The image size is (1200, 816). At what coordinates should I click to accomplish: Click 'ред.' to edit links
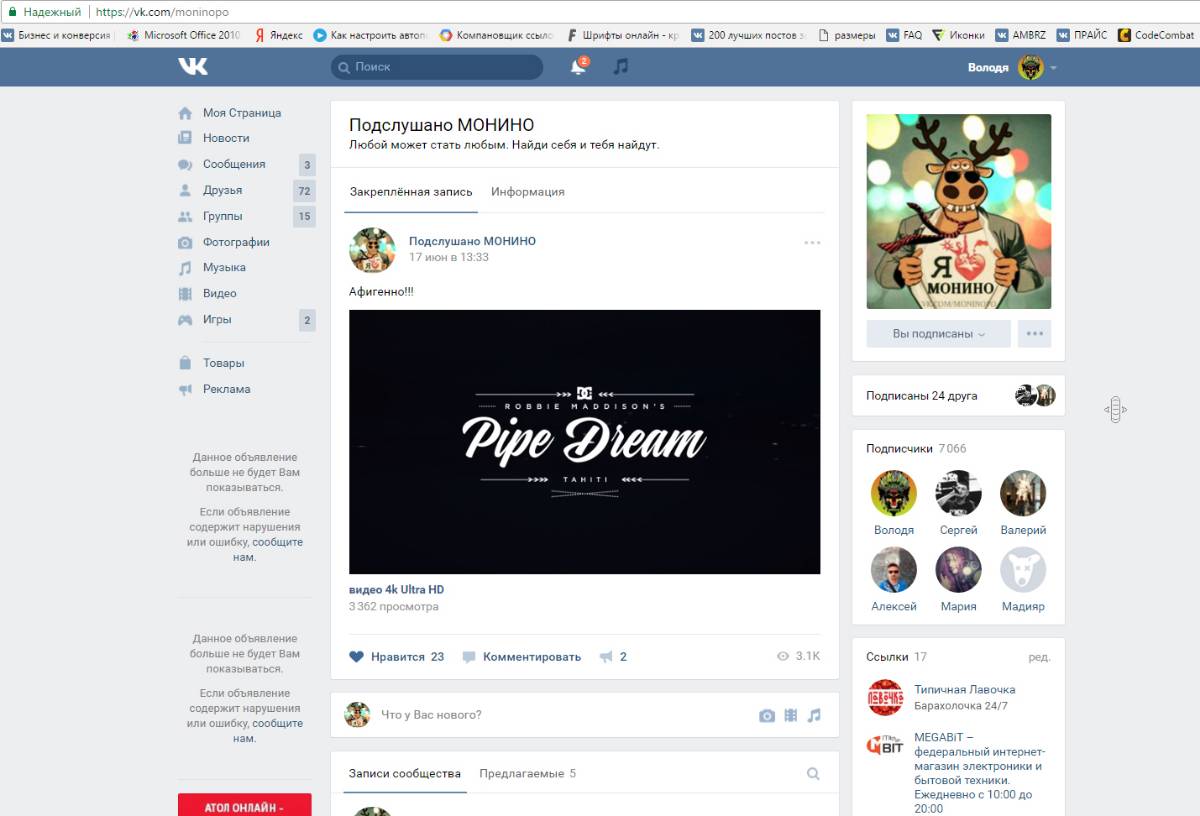[1039, 657]
